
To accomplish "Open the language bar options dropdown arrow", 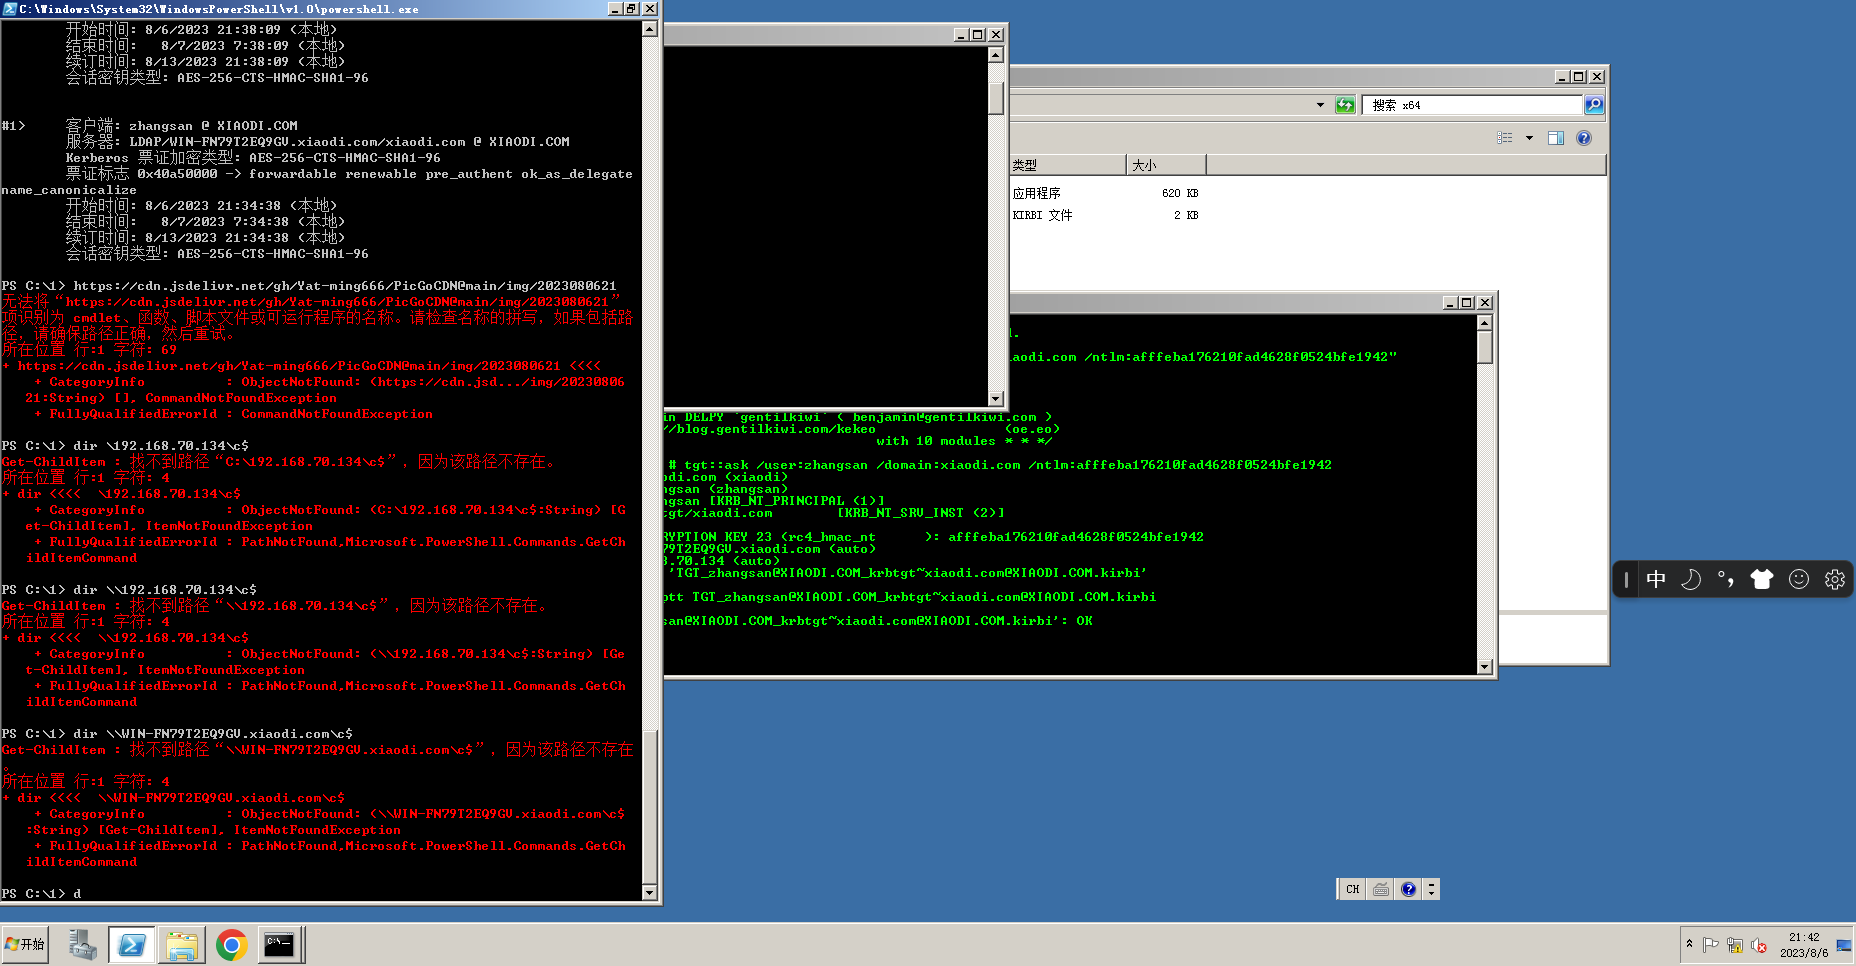I will [x=1431, y=888].
